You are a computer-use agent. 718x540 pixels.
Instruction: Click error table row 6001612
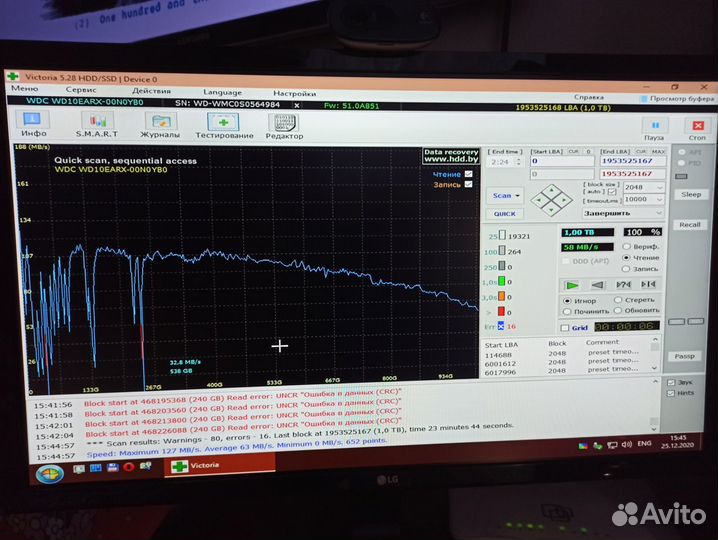[x=566, y=363]
